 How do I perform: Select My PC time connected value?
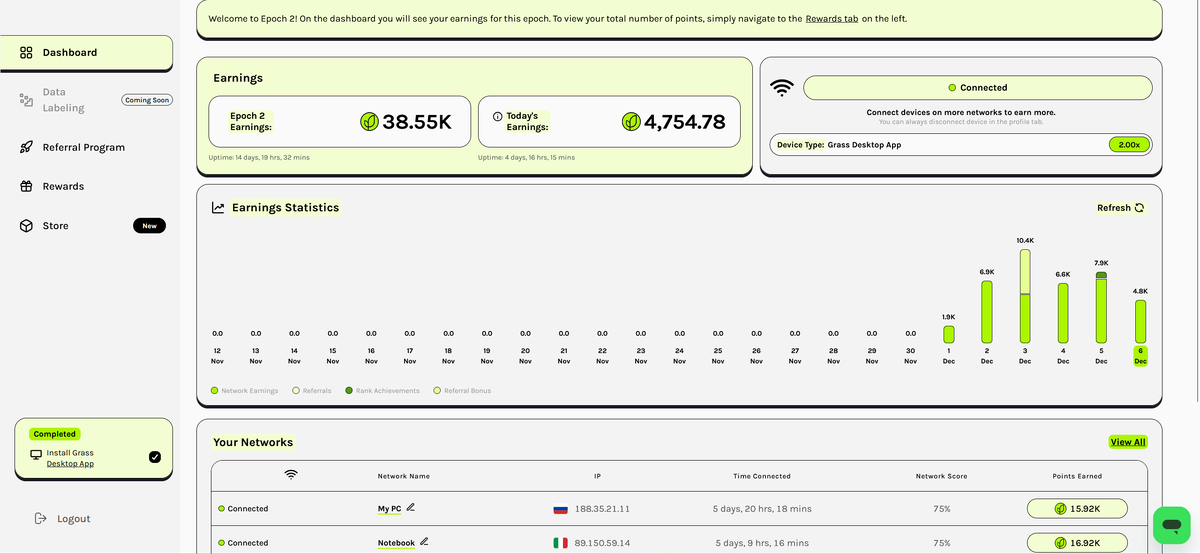click(762, 509)
